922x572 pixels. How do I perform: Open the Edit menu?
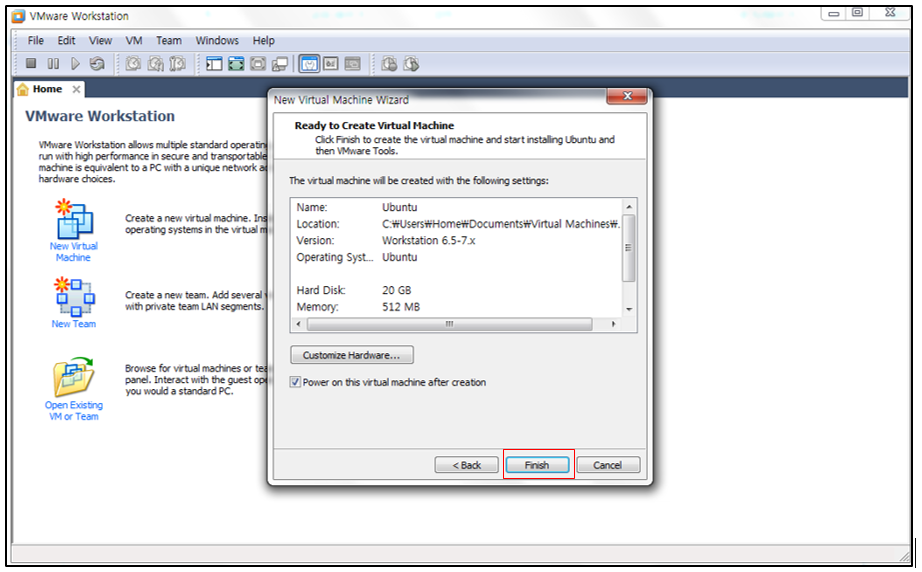point(66,41)
